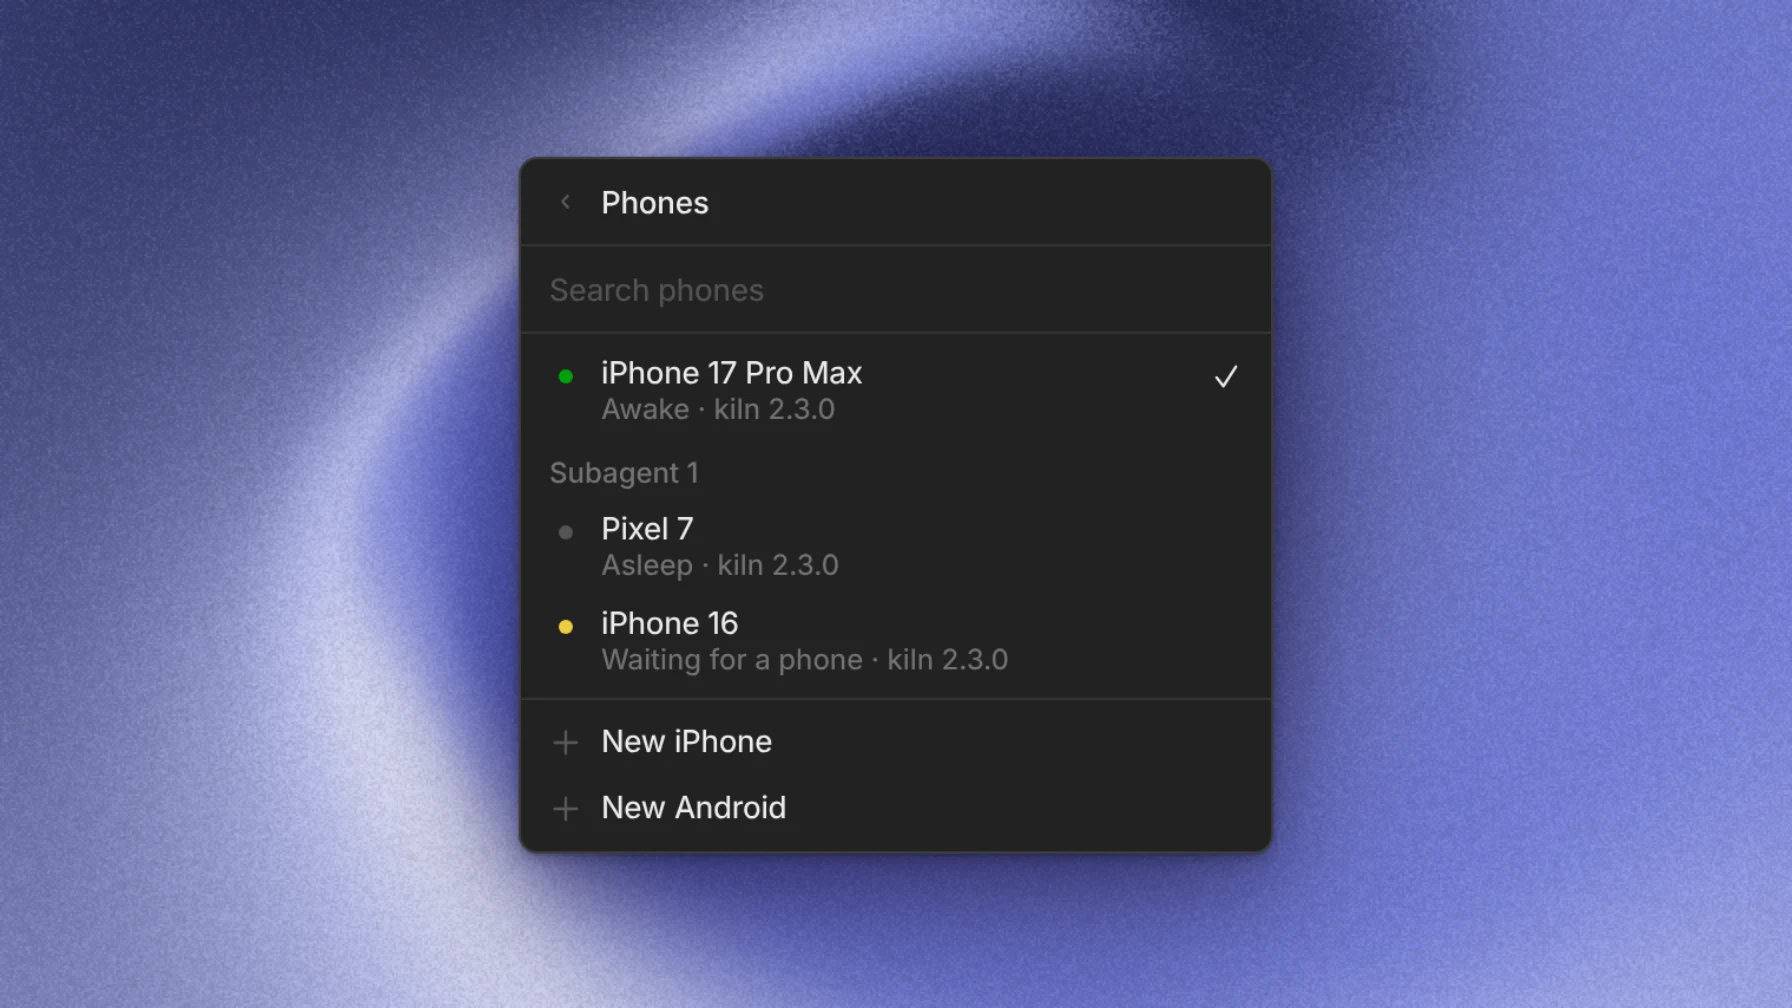Choose the Pixel 7 phone
The width and height of the screenshot is (1792, 1008).
point(895,546)
